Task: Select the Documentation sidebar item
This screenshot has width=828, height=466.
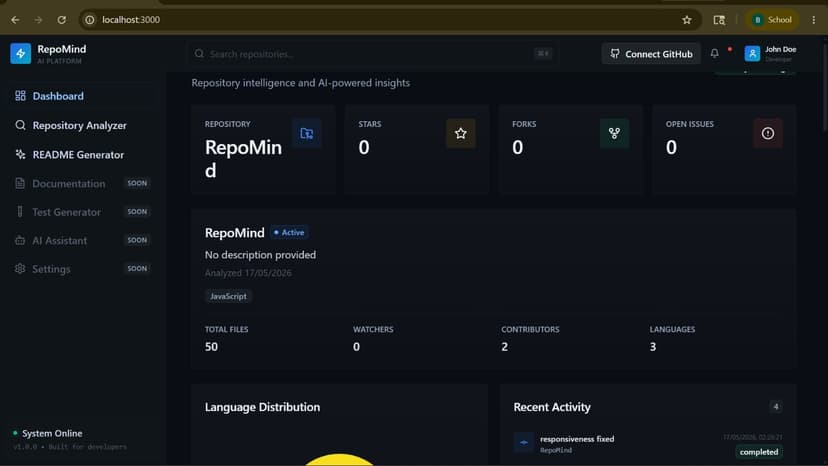Action: pos(82,183)
